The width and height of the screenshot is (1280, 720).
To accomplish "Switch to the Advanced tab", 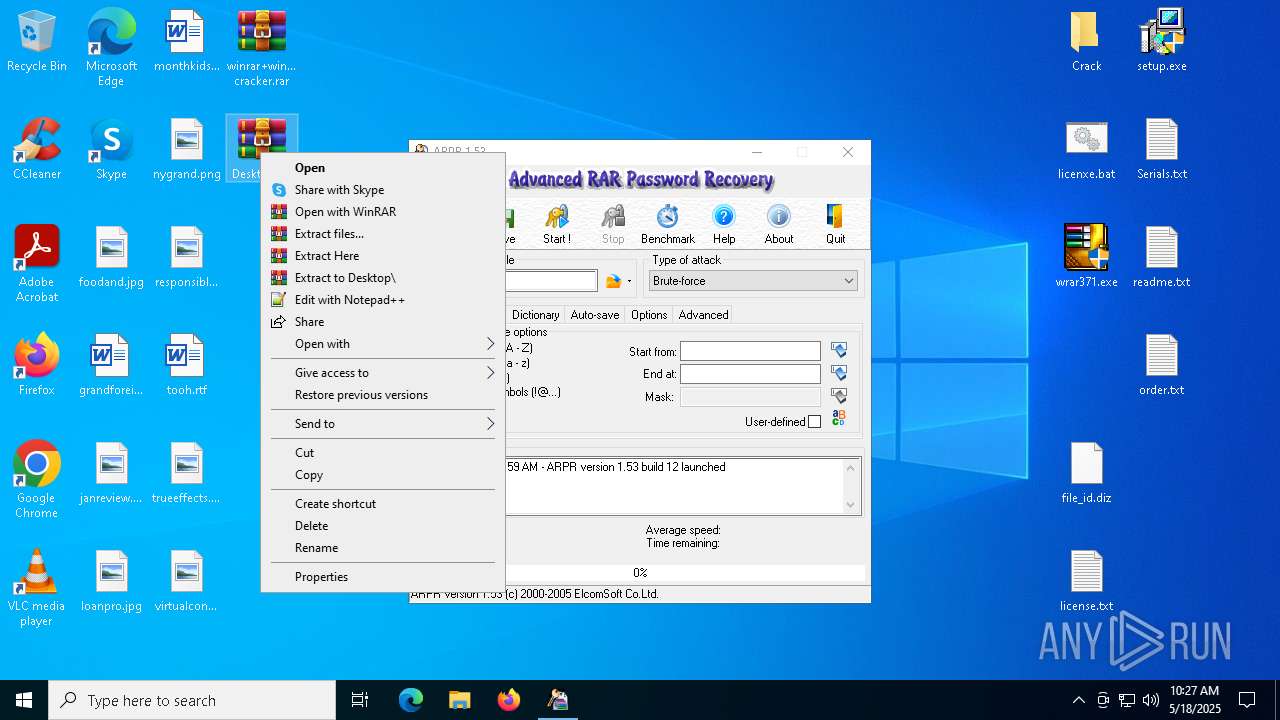I will tap(704, 315).
